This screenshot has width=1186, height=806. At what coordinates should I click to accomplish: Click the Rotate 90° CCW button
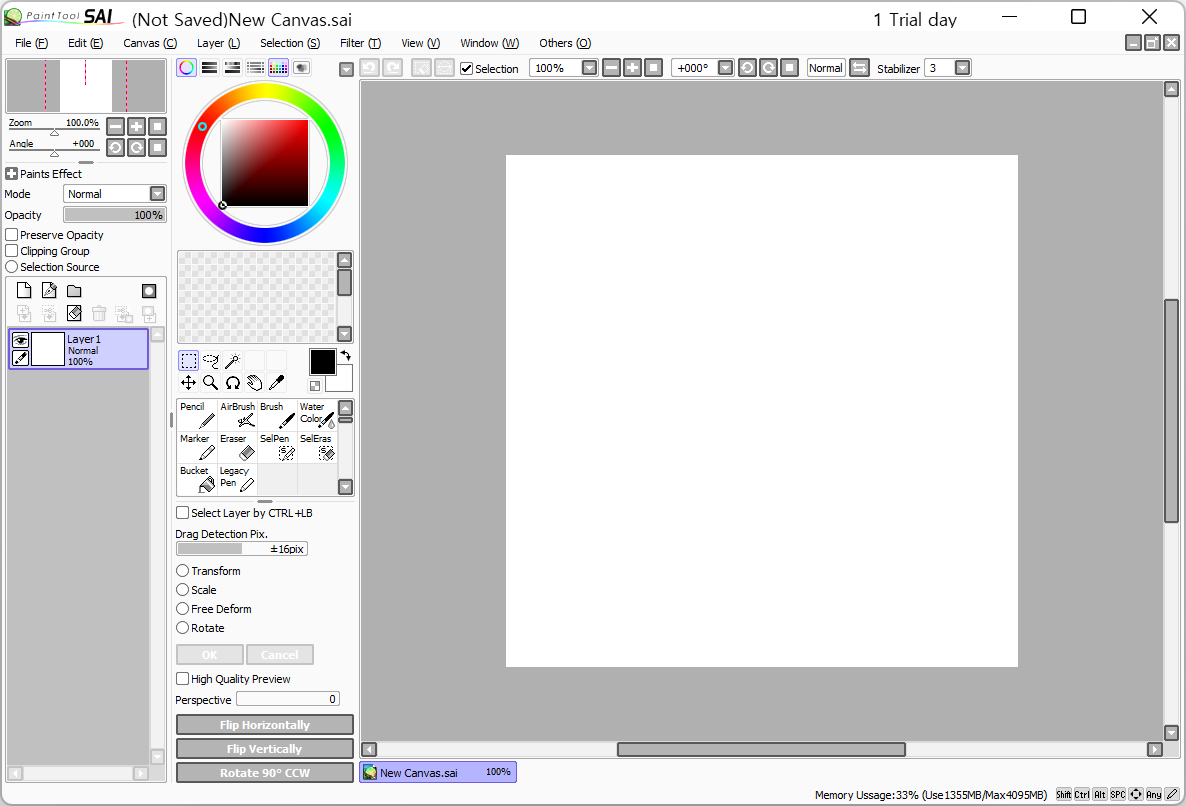[x=264, y=771]
